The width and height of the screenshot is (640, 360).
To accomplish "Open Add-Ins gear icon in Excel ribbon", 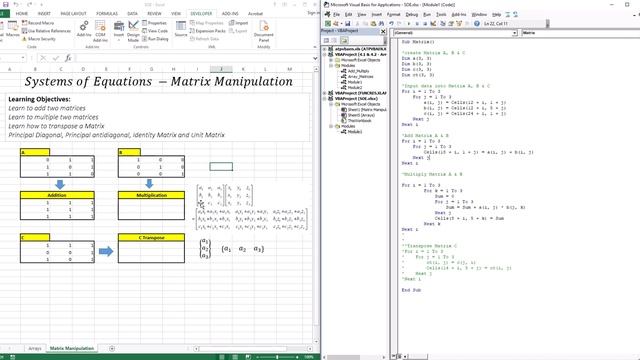I will (84, 29).
